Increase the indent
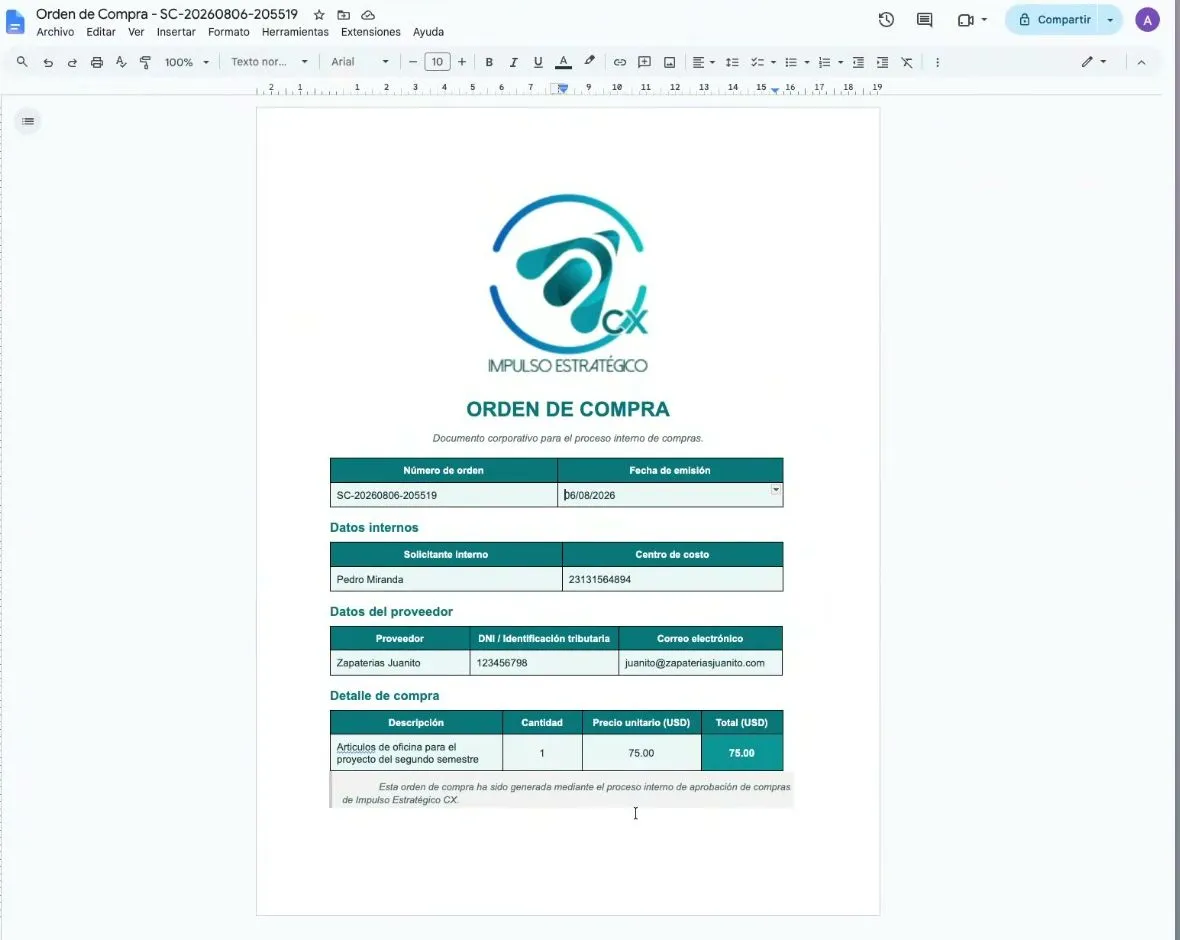This screenshot has width=1180, height=940. pyautogui.click(x=882, y=62)
